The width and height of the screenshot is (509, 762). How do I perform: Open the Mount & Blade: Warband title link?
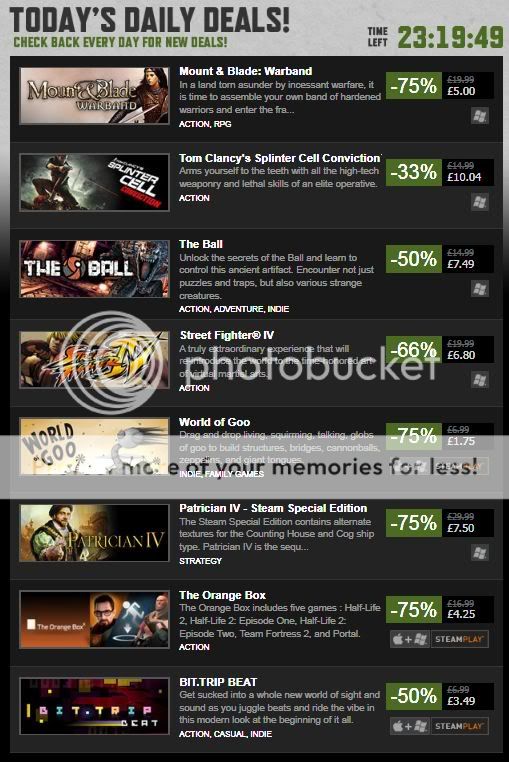tap(246, 71)
